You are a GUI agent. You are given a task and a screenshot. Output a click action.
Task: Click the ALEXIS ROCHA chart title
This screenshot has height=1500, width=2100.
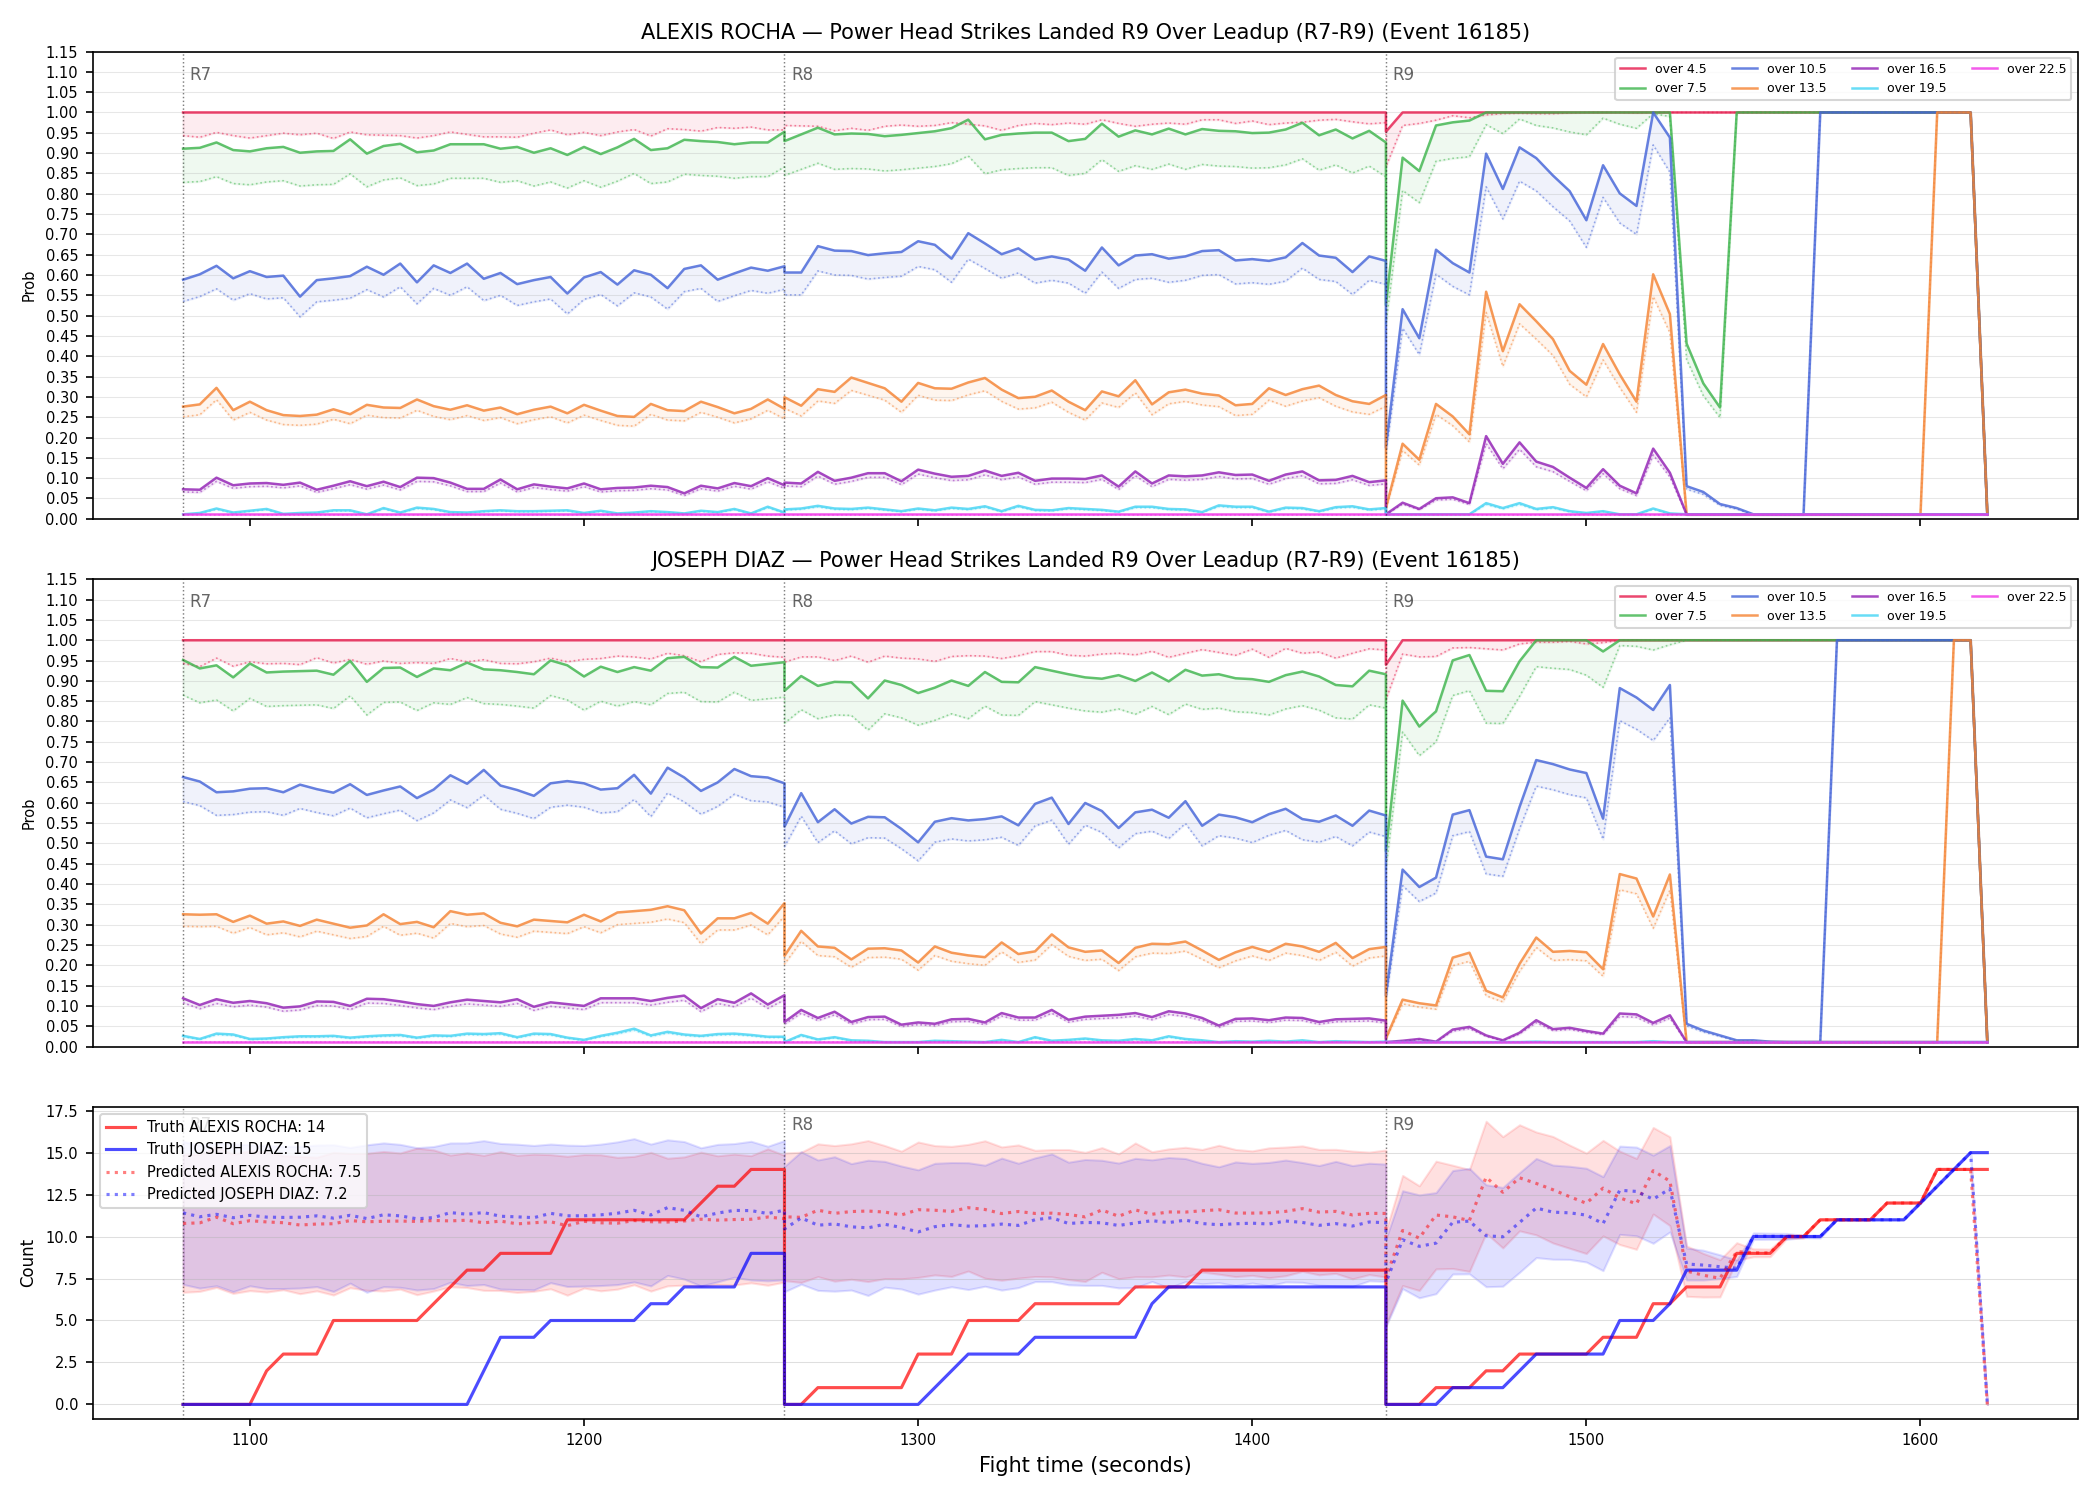point(1085,32)
